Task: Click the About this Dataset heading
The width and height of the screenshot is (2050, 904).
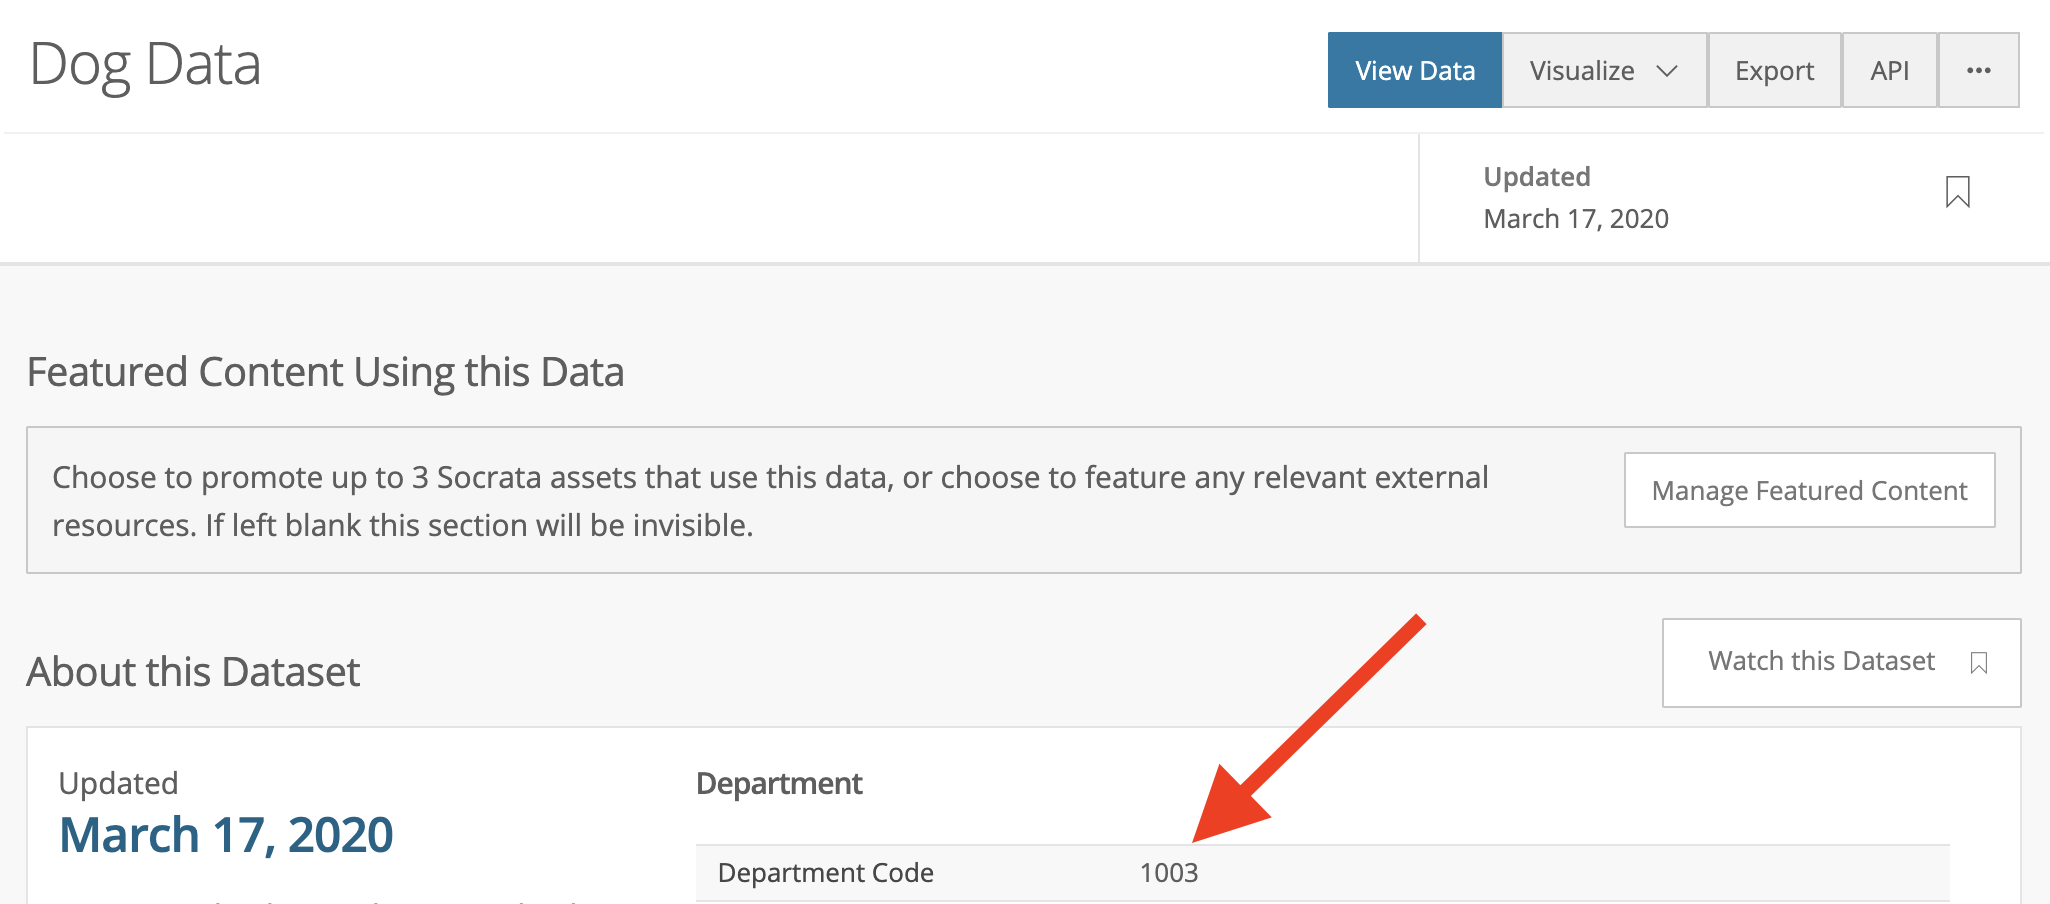Action: coord(193,672)
